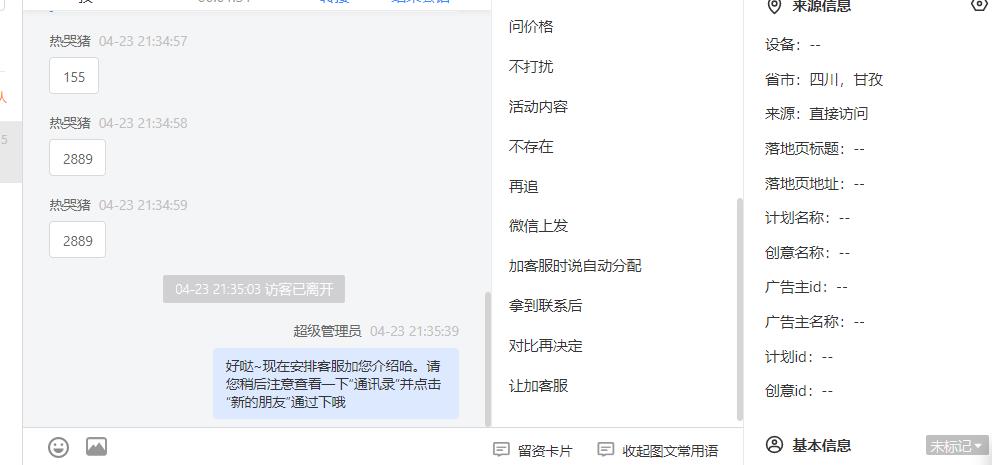
Task: Select 加客服时说自动分配 phrase
Action: (575, 266)
